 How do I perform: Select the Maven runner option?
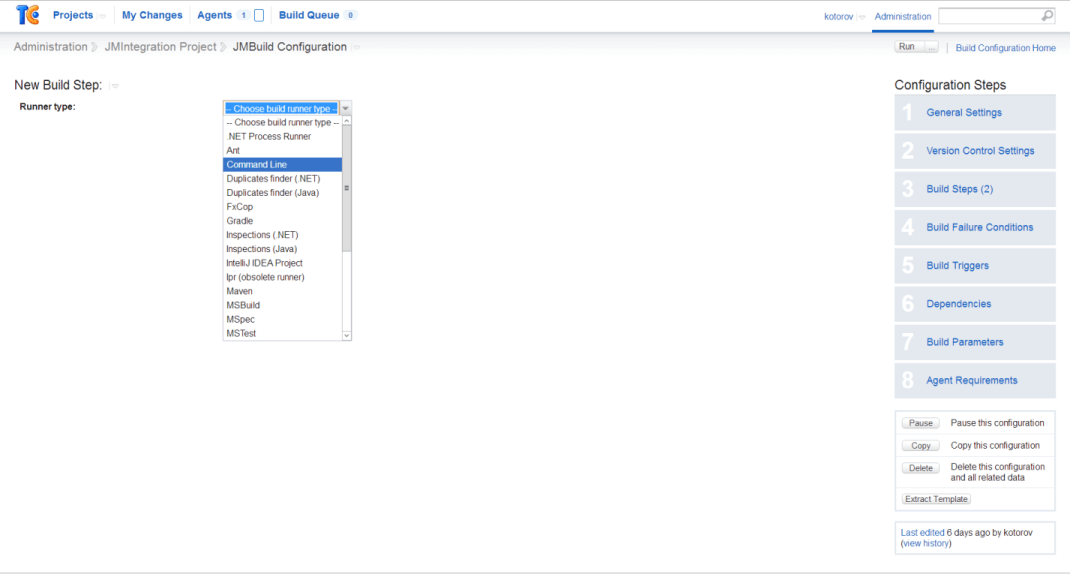point(283,291)
